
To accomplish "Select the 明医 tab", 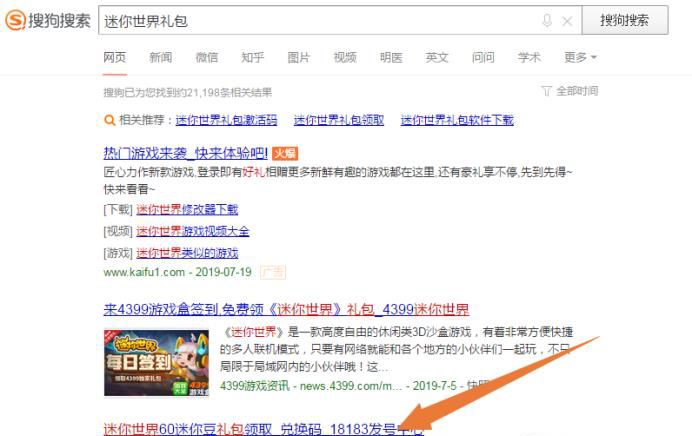I will coord(391,57).
